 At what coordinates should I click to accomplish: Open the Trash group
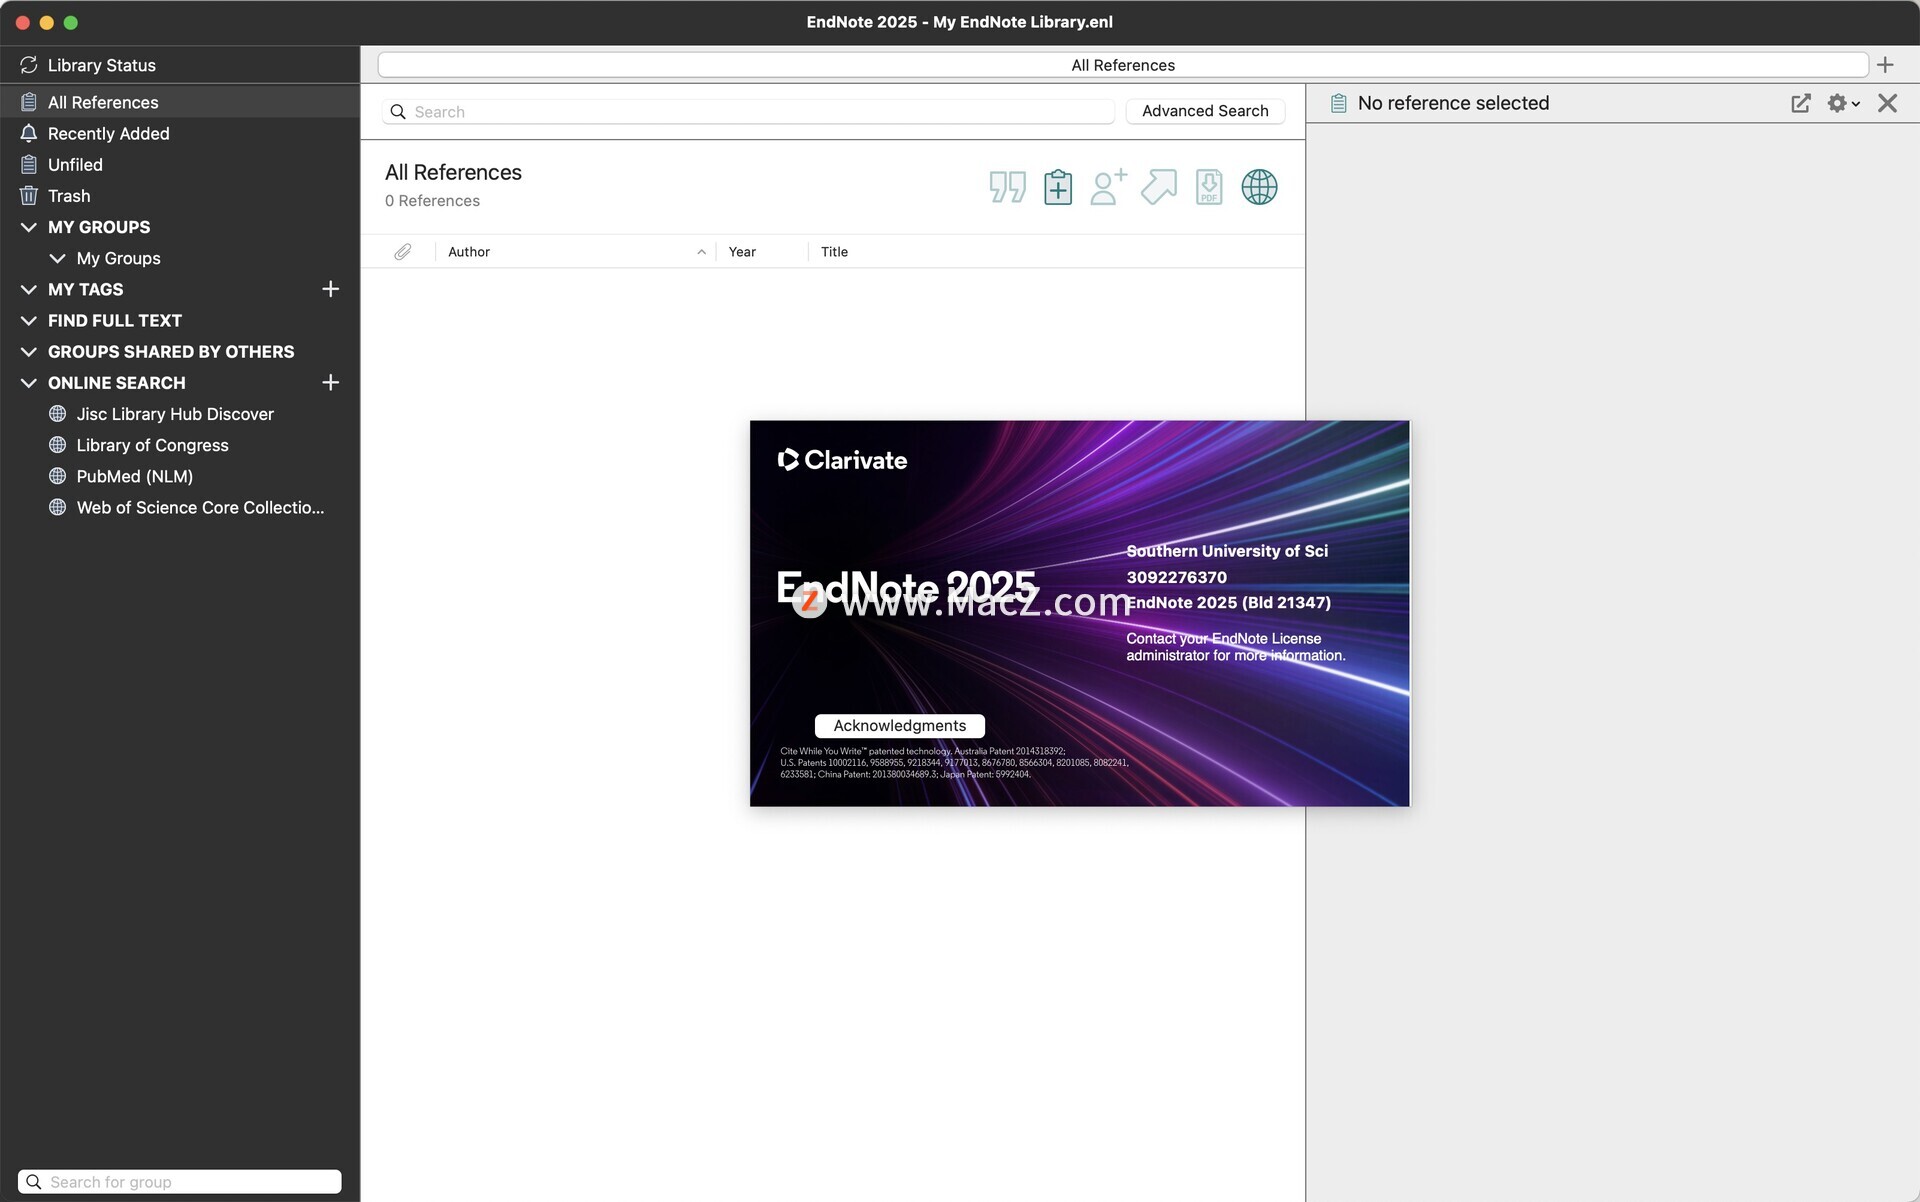pos(180,196)
